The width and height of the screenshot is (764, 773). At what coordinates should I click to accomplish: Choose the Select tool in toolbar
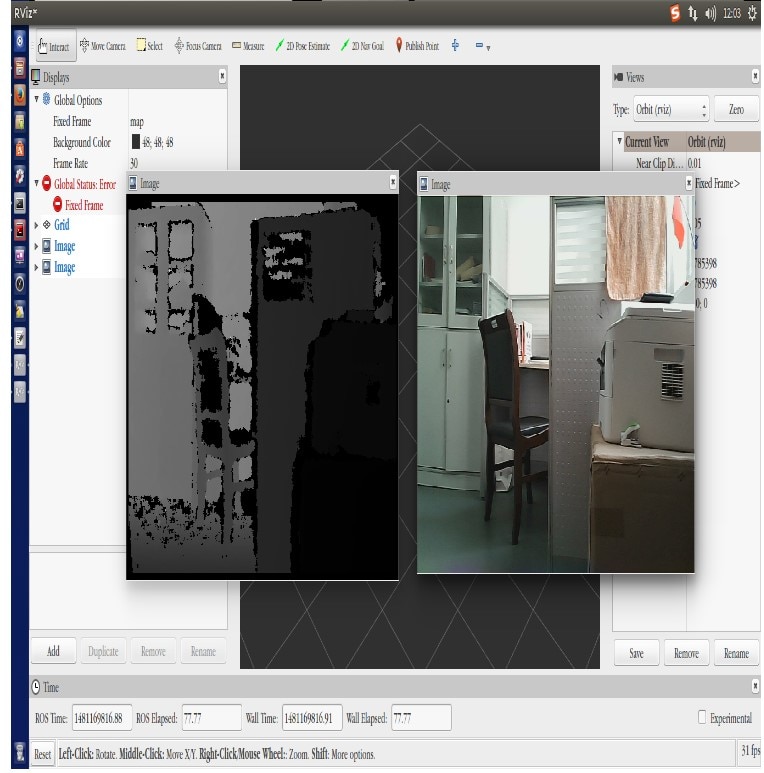(x=149, y=46)
